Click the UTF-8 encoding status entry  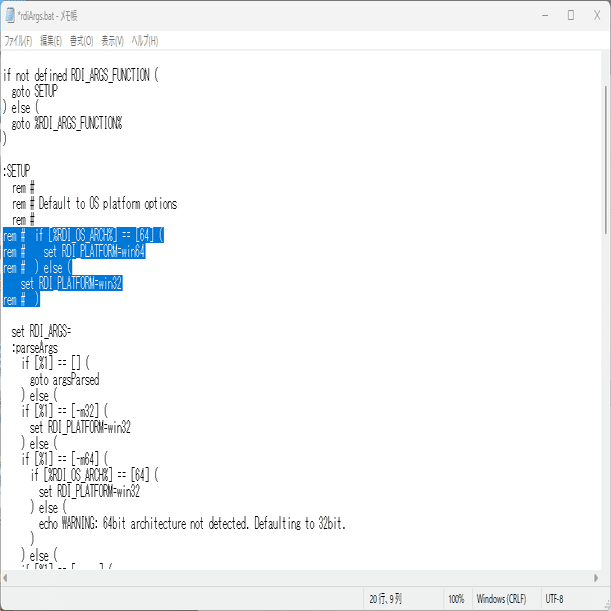[x=554, y=599]
